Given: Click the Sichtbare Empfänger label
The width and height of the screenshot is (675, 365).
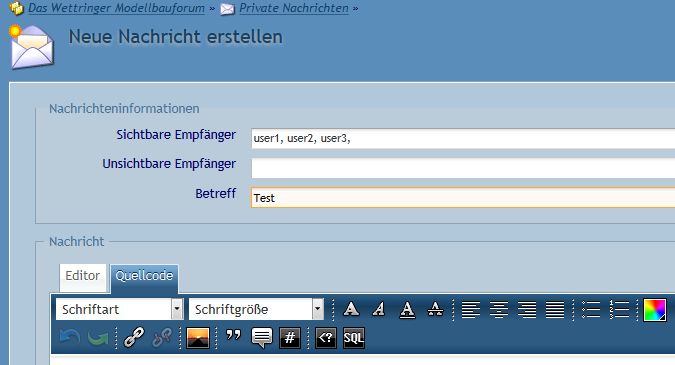Looking at the screenshot, I should 176,135.
